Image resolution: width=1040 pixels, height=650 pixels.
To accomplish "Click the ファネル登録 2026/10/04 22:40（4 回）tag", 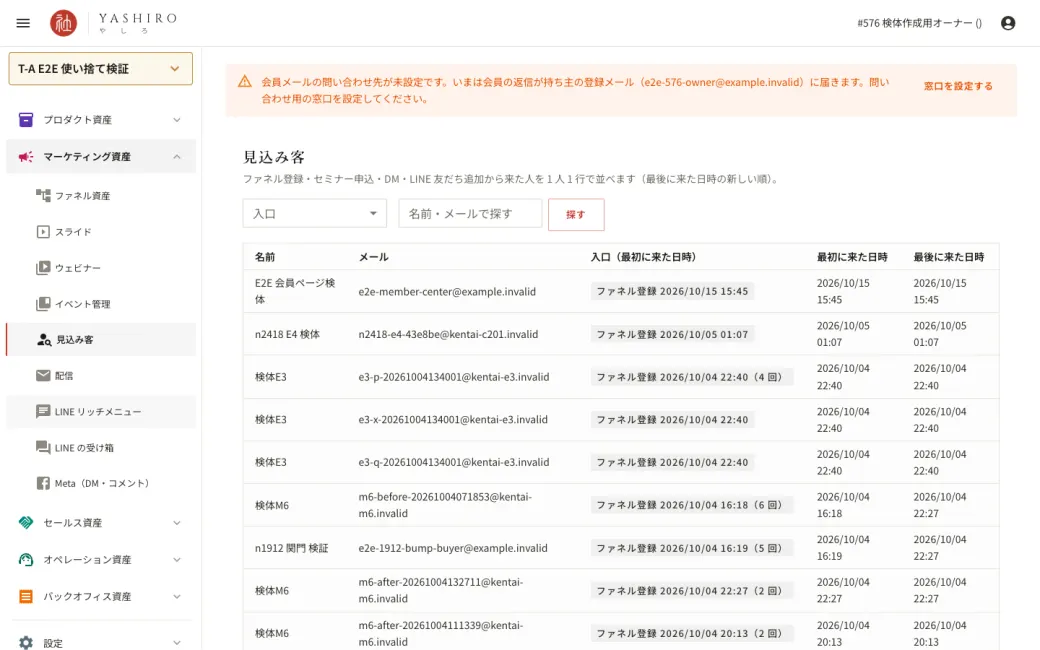I will (691, 377).
